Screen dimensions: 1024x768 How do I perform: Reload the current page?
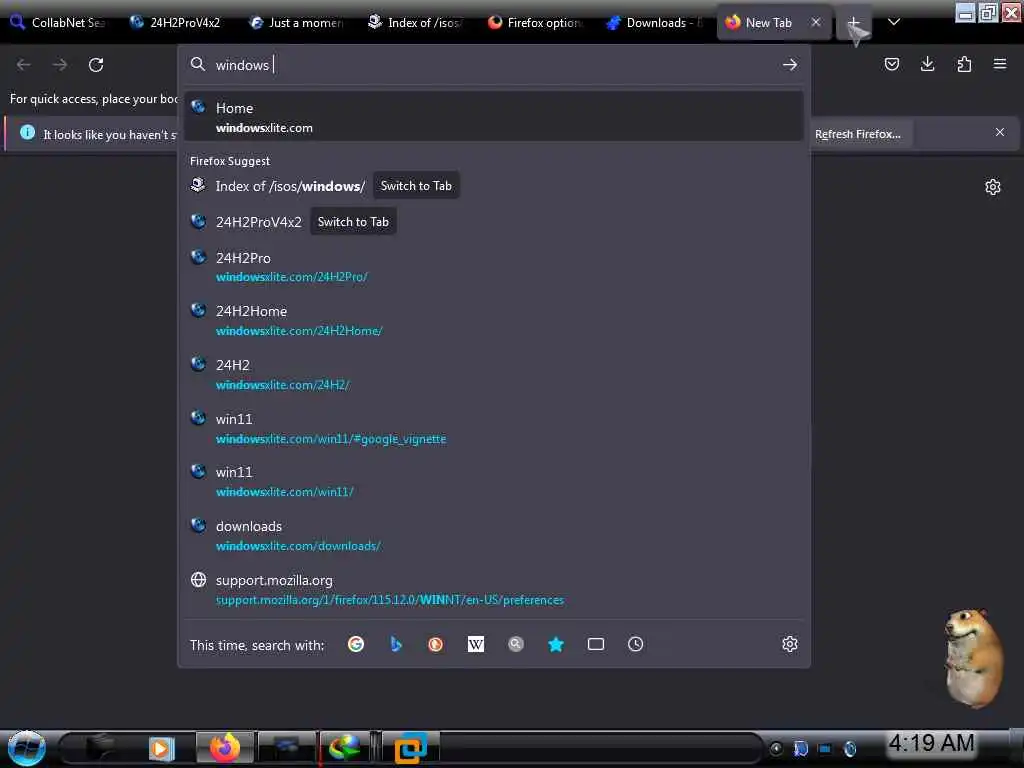[x=96, y=65]
